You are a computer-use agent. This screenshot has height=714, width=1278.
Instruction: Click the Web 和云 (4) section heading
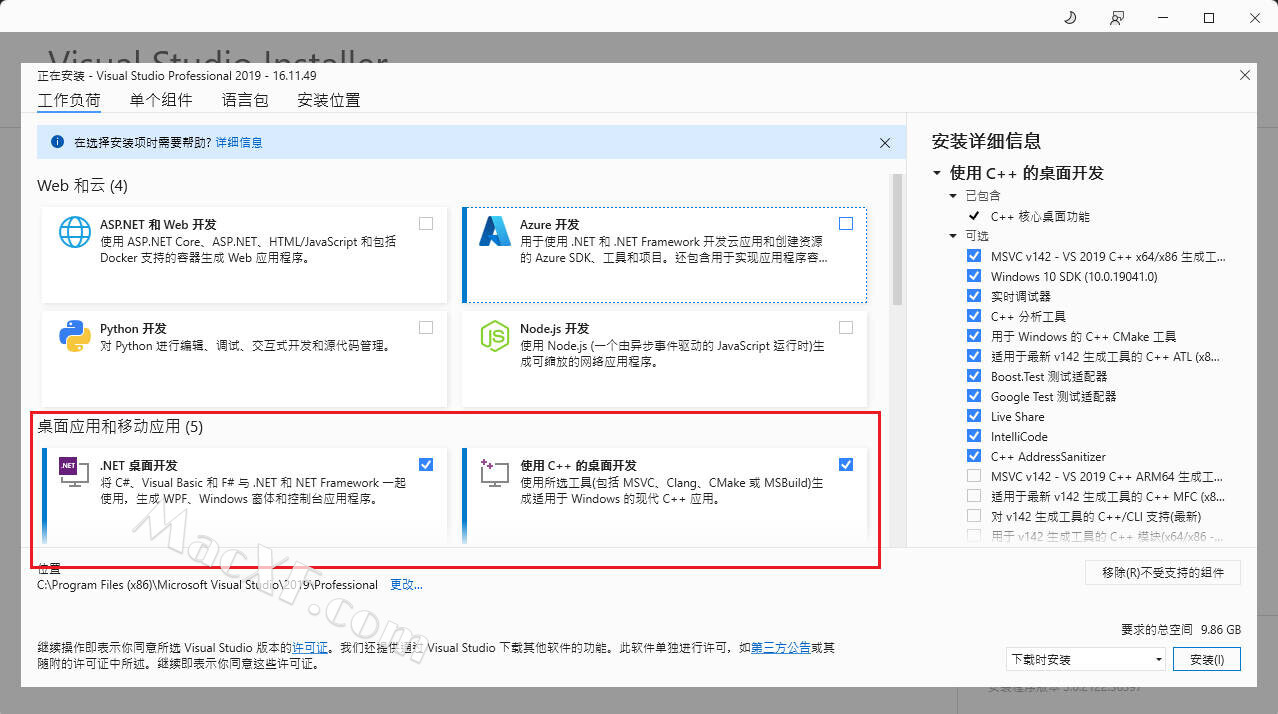(83, 186)
